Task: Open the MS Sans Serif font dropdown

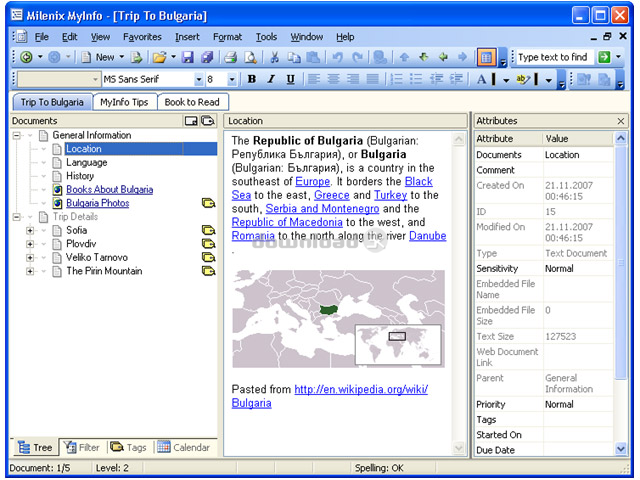Action: pos(199,79)
